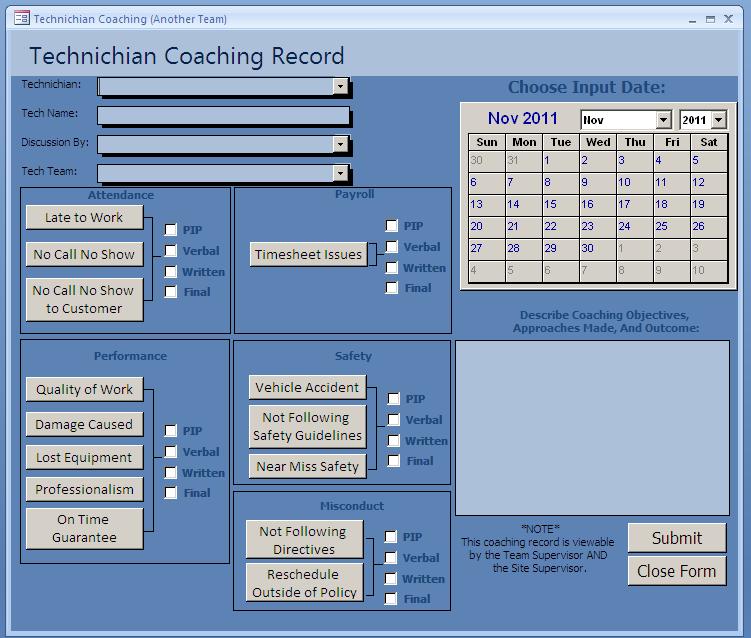
Task: Open the Tech Team dropdown
Action: tap(340, 173)
